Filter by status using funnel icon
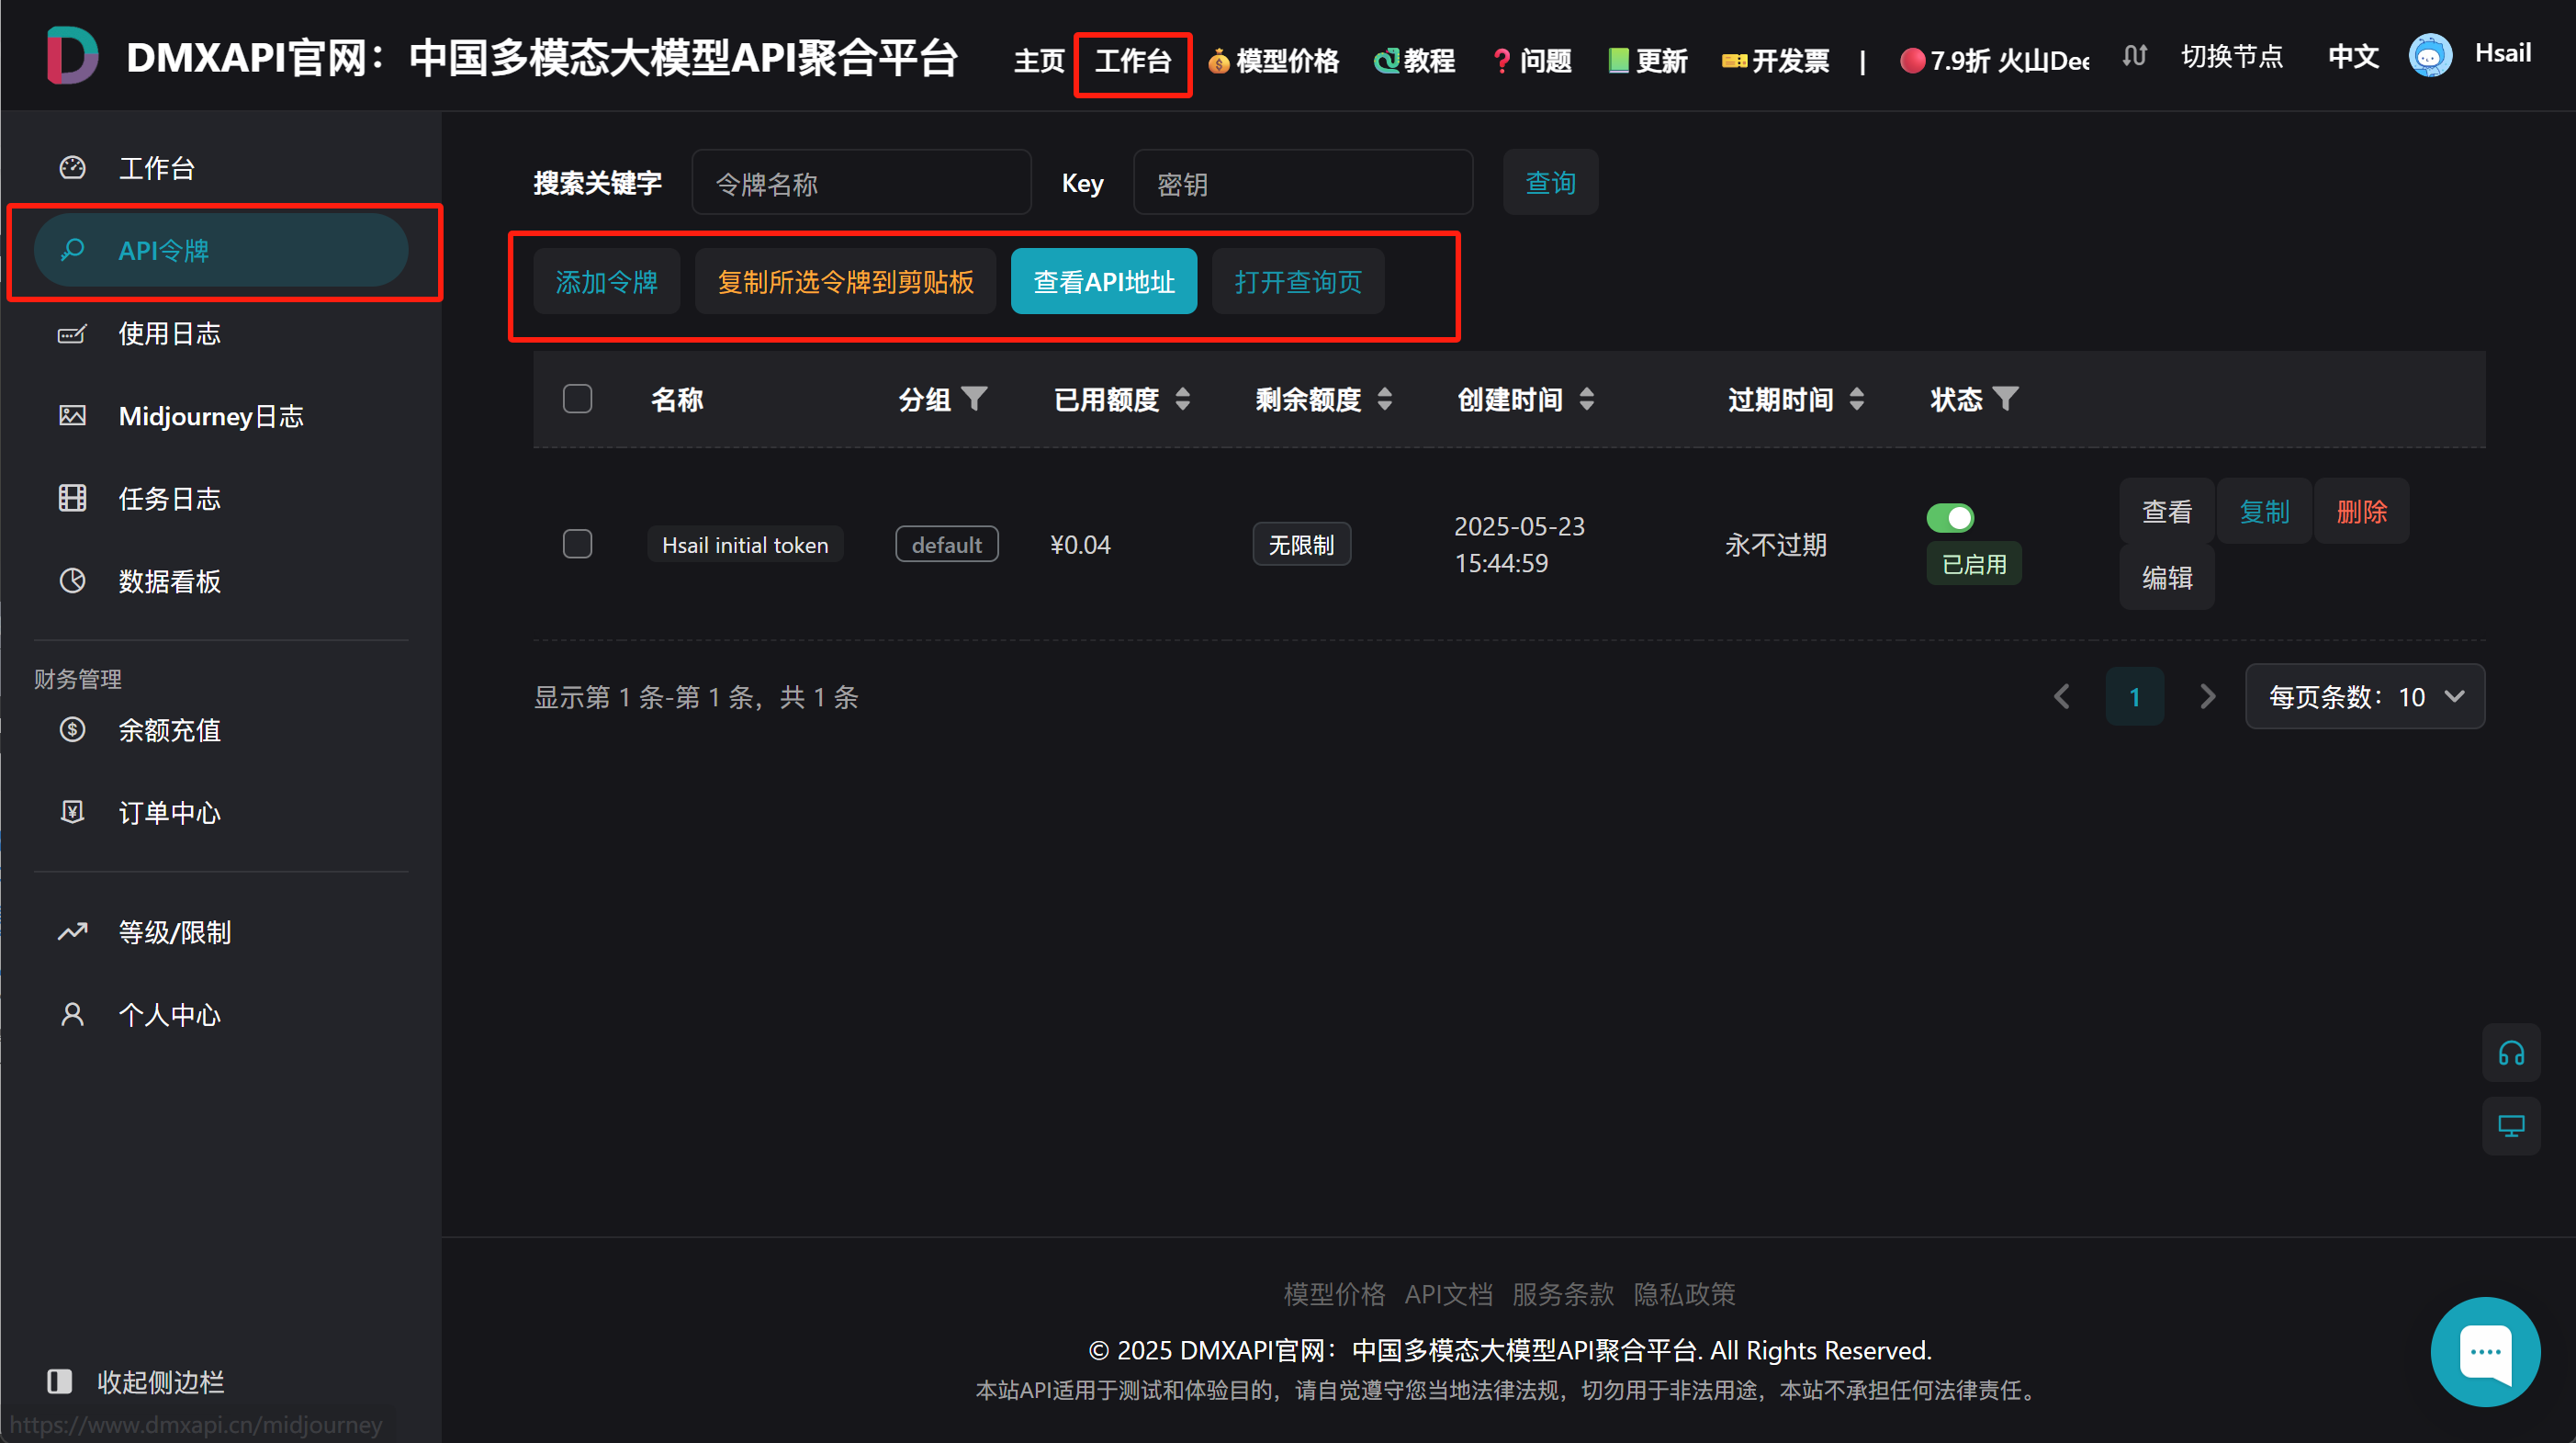This screenshot has height=1443, width=2576. tap(2005, 399)
